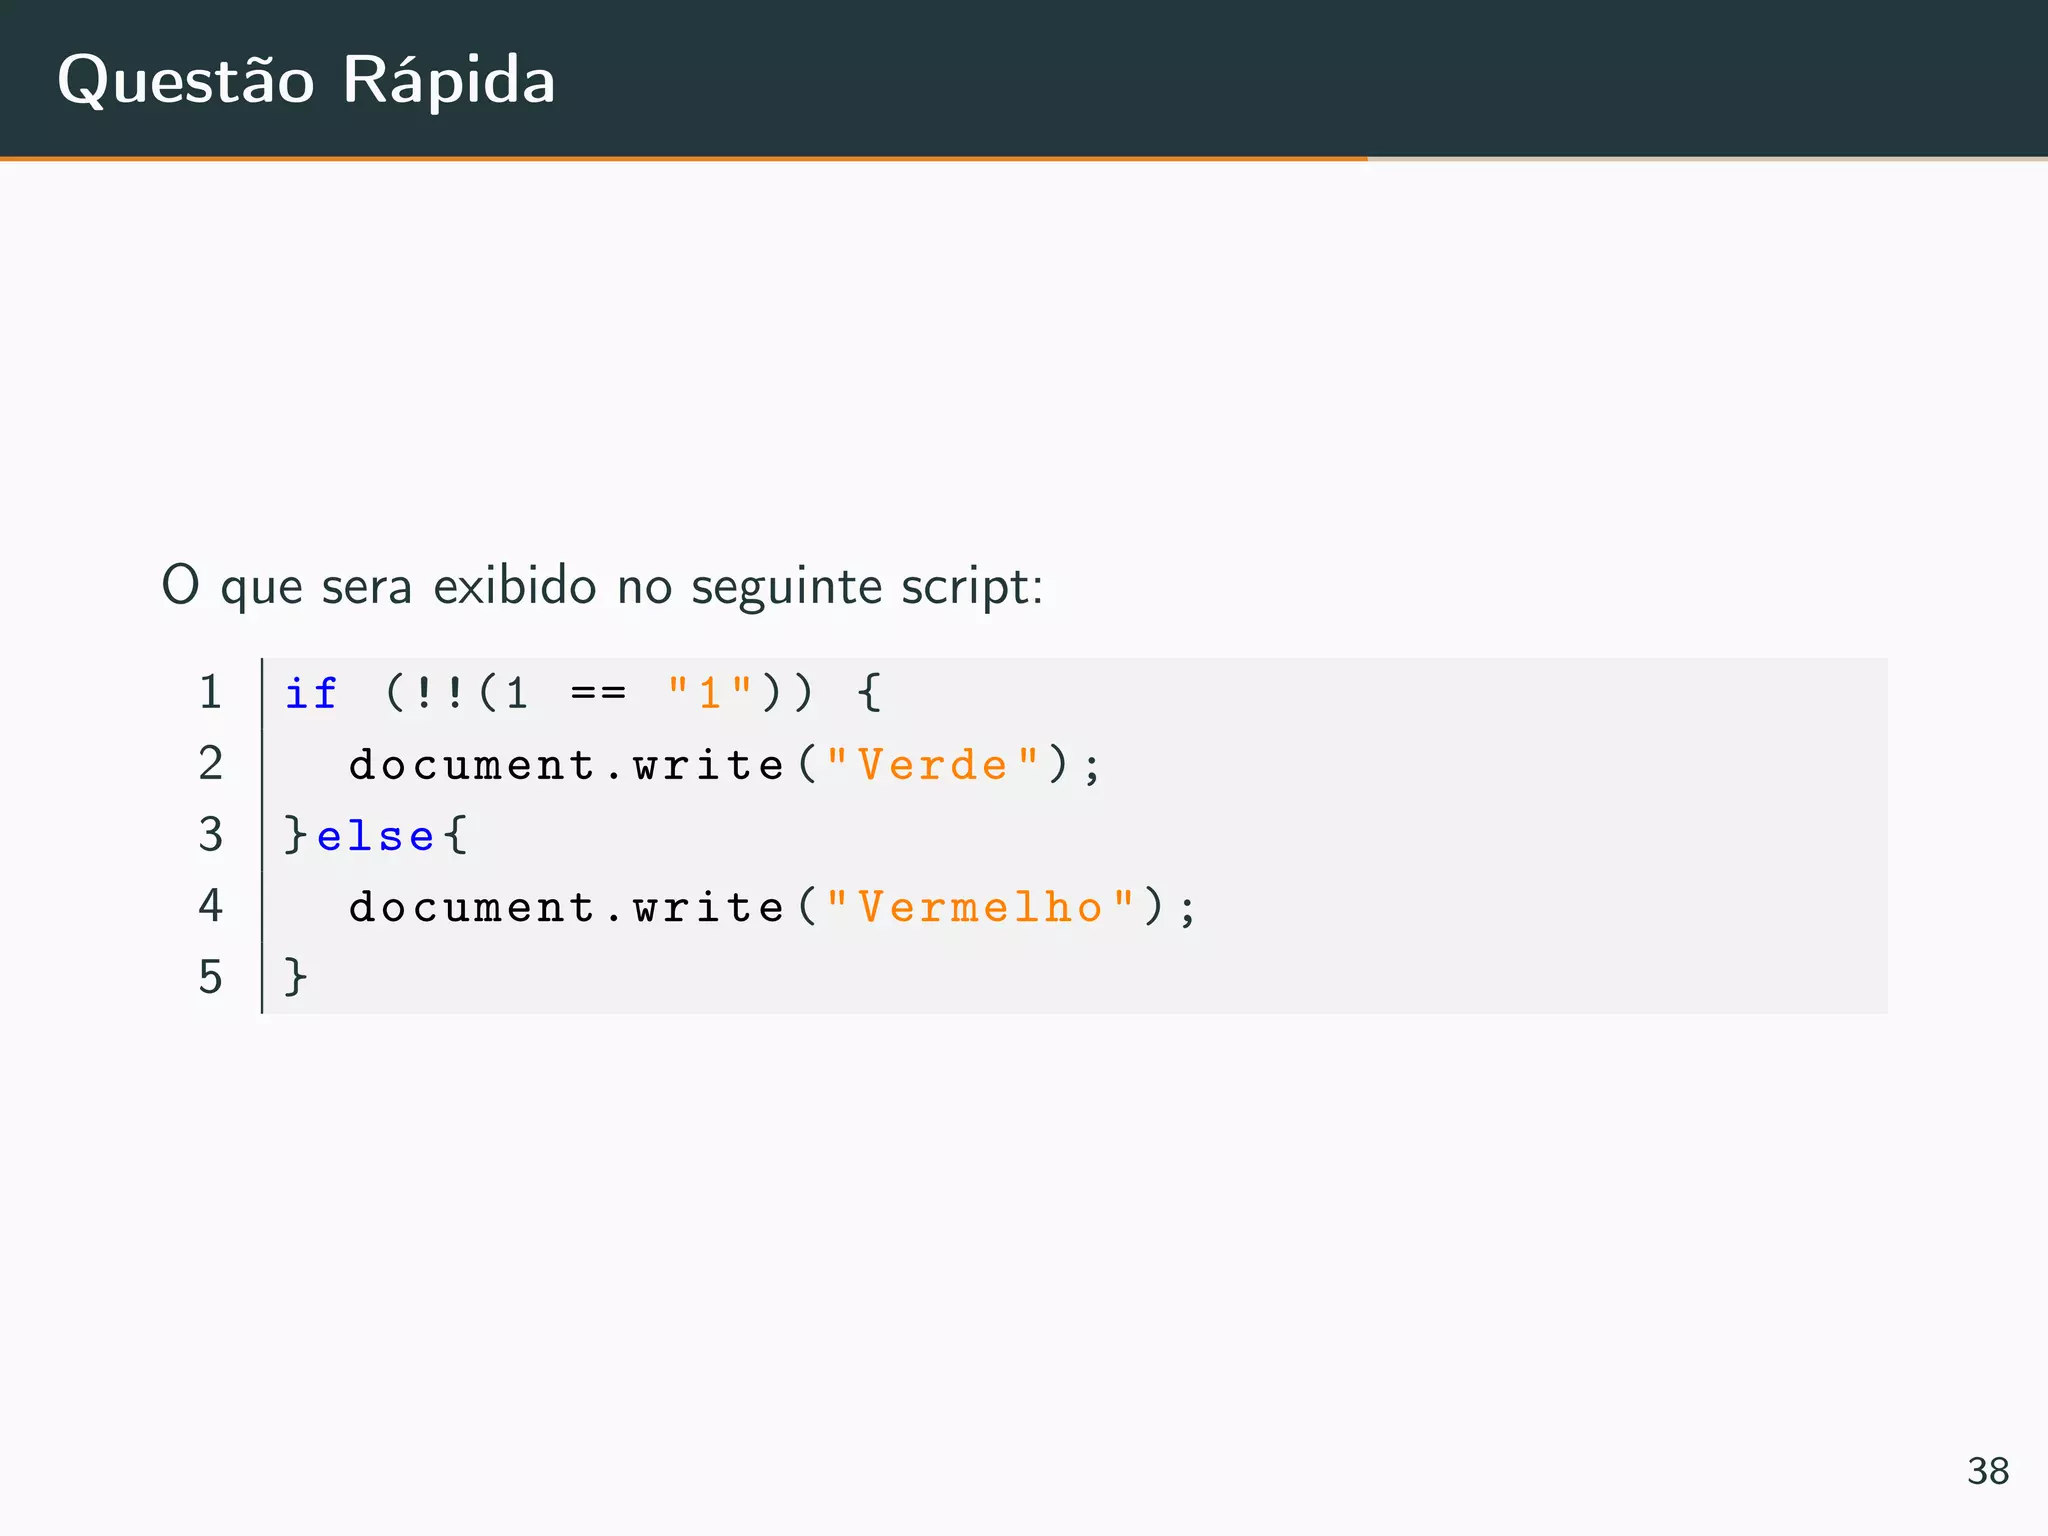Screen dimensions: 2048x1536
Task: Click the orange slide progress bar
Action: click(x=684, y=158)
